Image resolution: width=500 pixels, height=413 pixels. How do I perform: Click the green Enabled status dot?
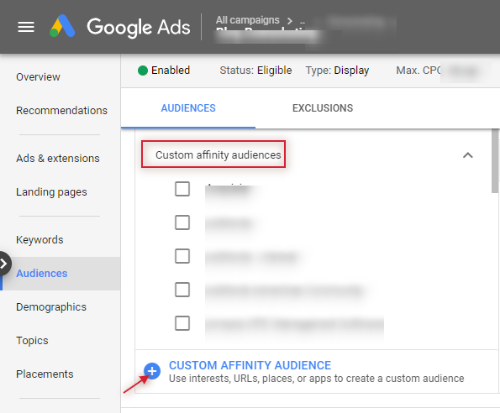143,71
